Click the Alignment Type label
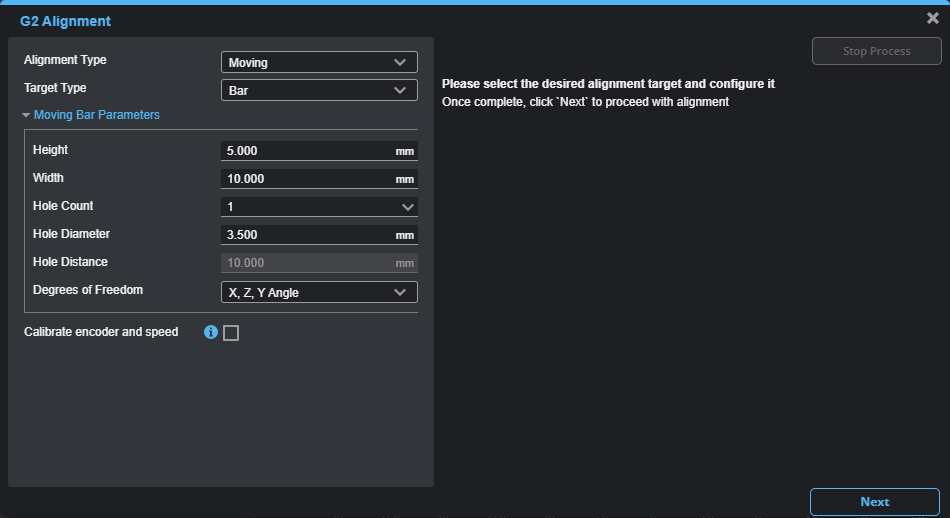950x518 pixels. 65,60
